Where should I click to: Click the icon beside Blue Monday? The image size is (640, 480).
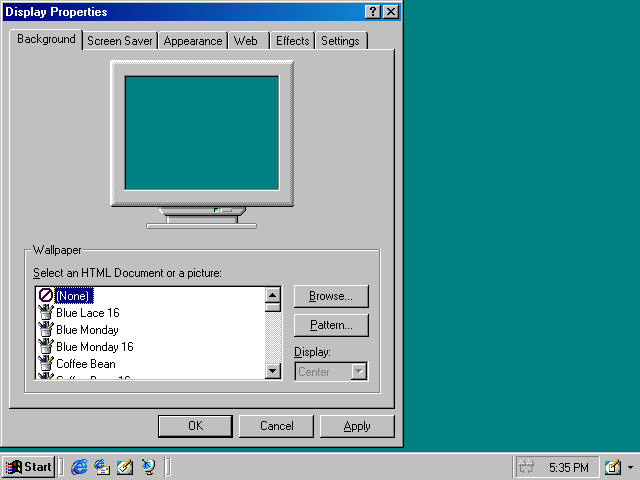click(45, 329)
